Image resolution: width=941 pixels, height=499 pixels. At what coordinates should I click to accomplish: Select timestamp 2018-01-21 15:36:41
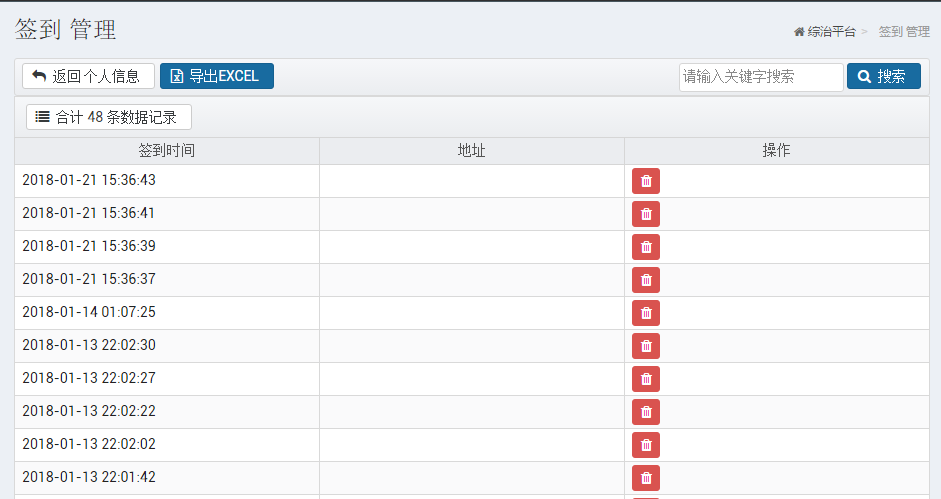(x=89, y=213)
